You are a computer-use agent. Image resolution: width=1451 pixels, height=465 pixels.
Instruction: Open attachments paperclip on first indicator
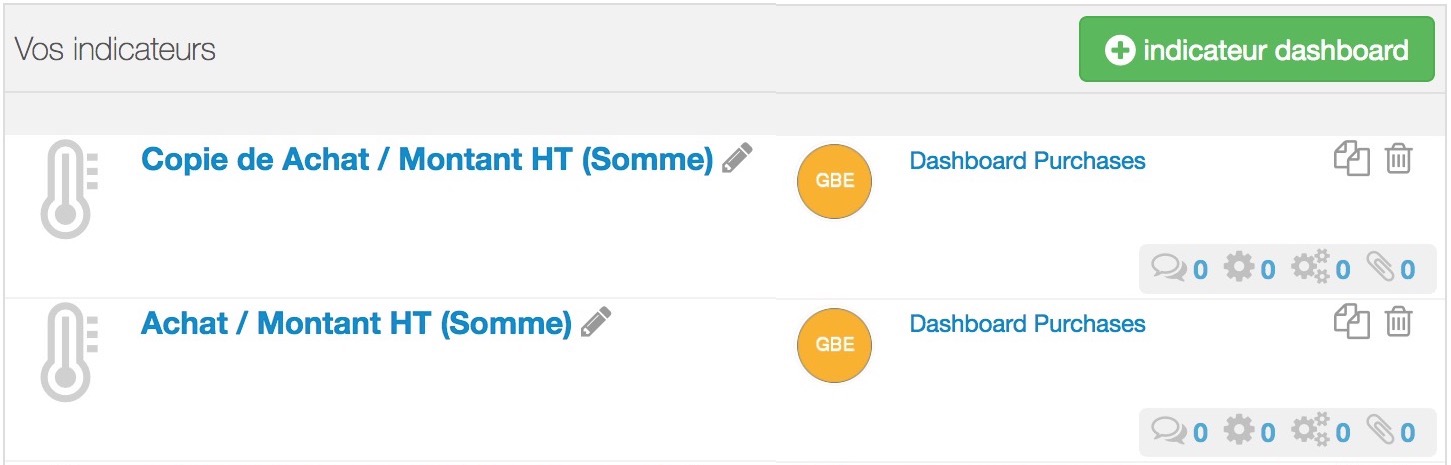(1391, 268)
